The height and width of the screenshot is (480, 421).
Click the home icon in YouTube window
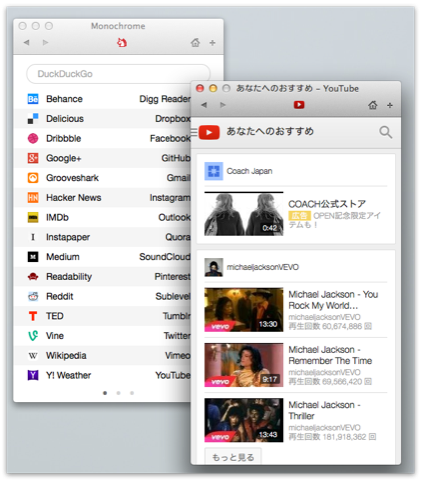(x=373, y=105)
